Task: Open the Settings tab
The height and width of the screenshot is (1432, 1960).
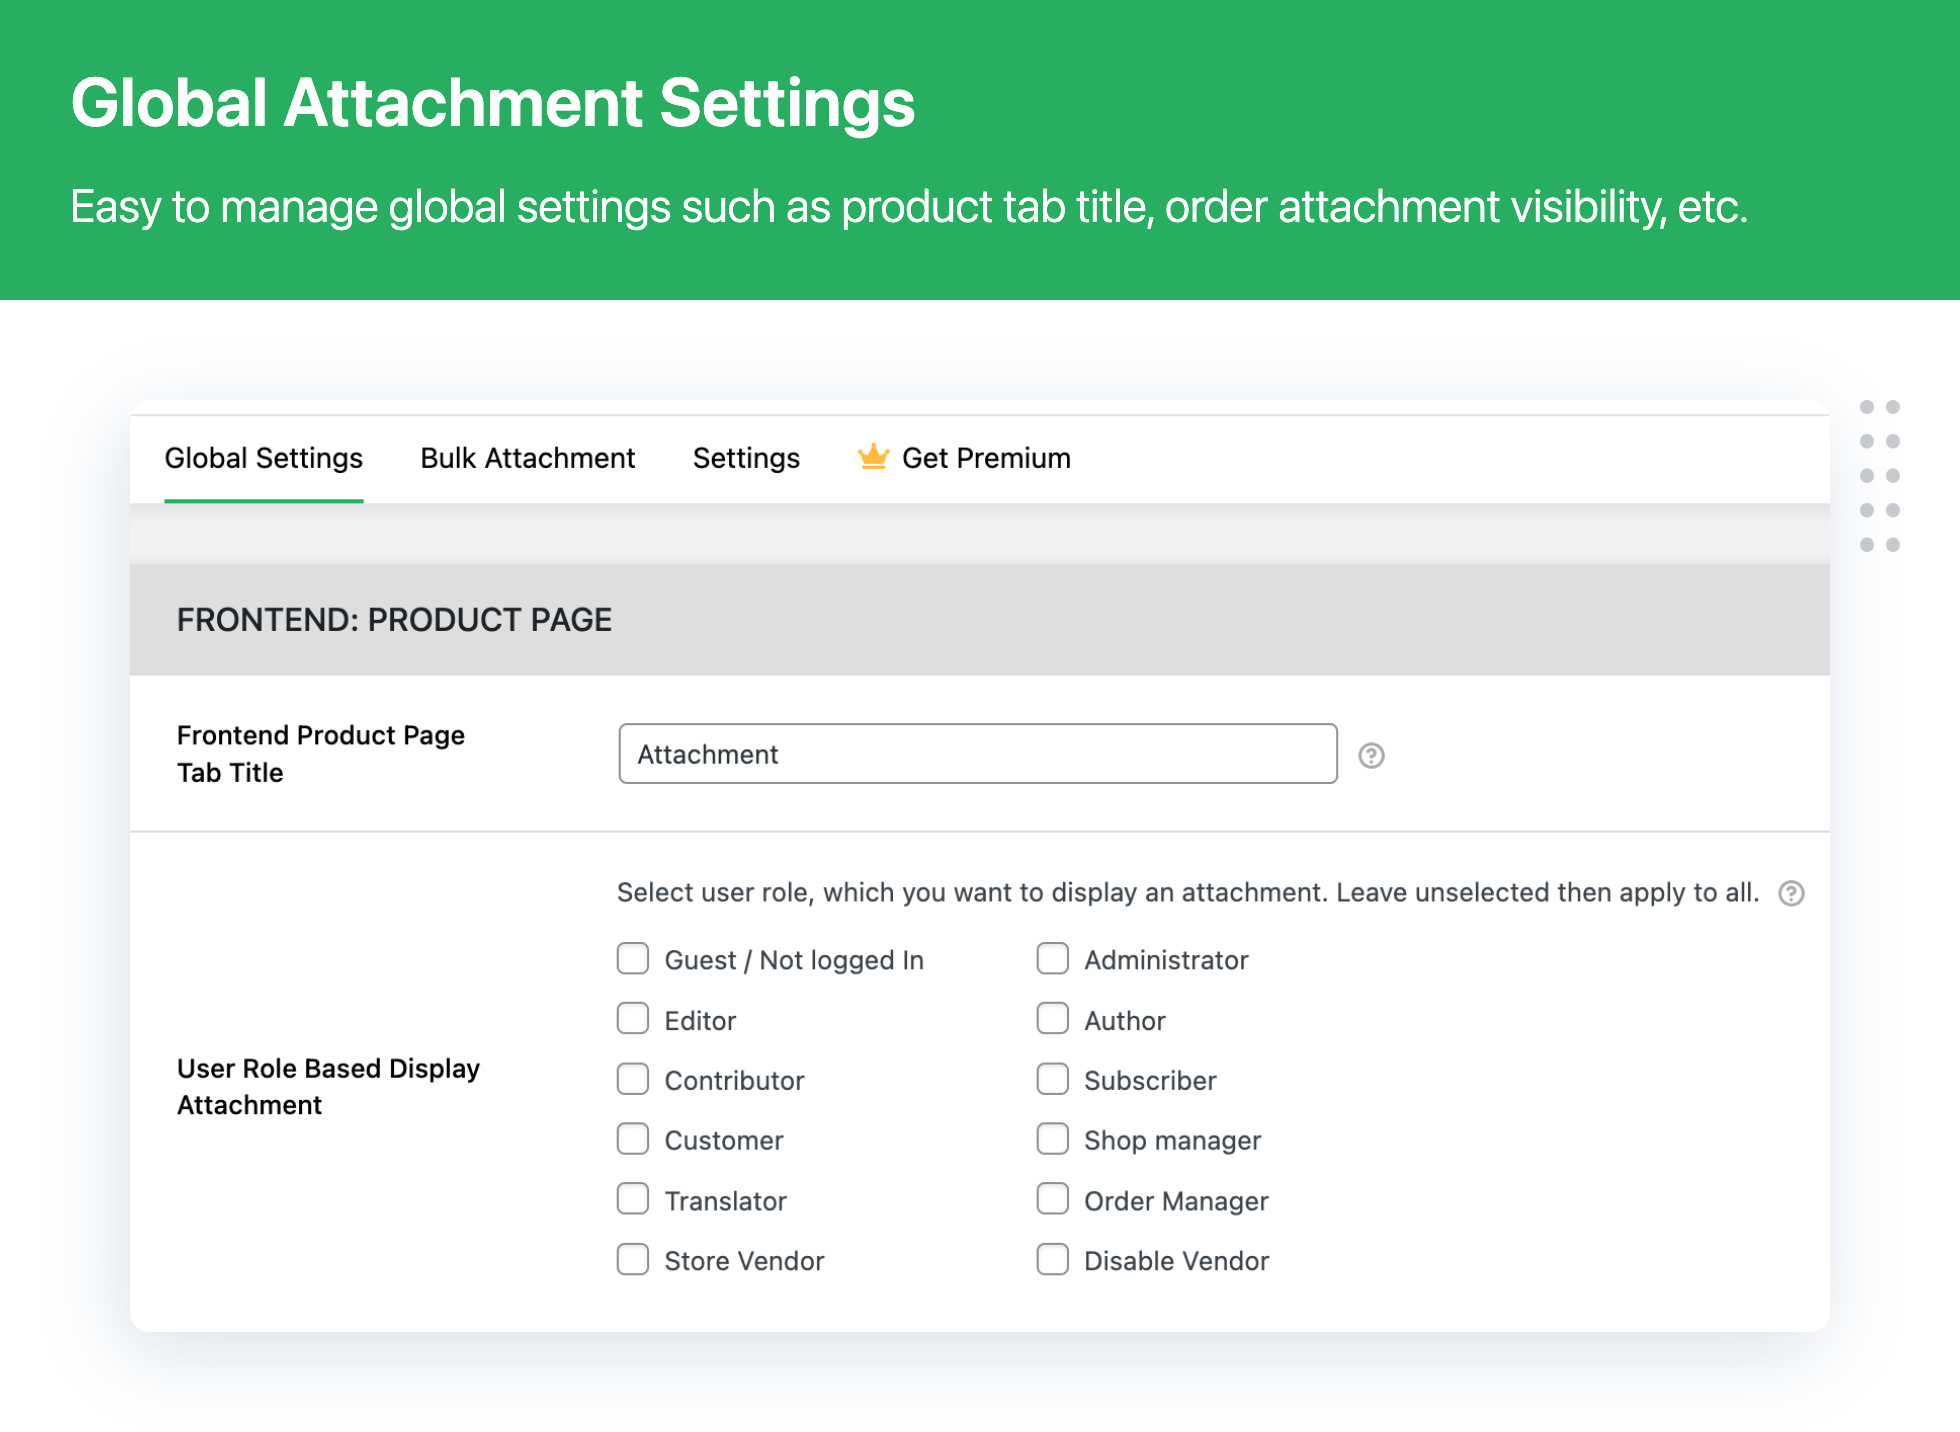Action: coord(746,458)
